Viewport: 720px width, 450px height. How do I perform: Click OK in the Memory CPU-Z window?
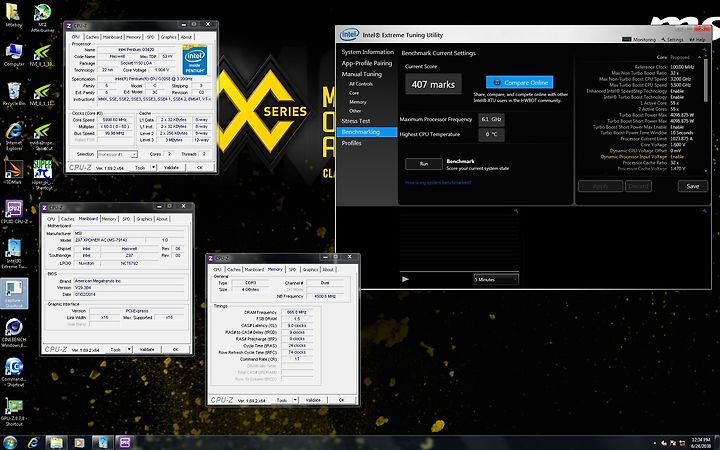(x=341, y=400)
